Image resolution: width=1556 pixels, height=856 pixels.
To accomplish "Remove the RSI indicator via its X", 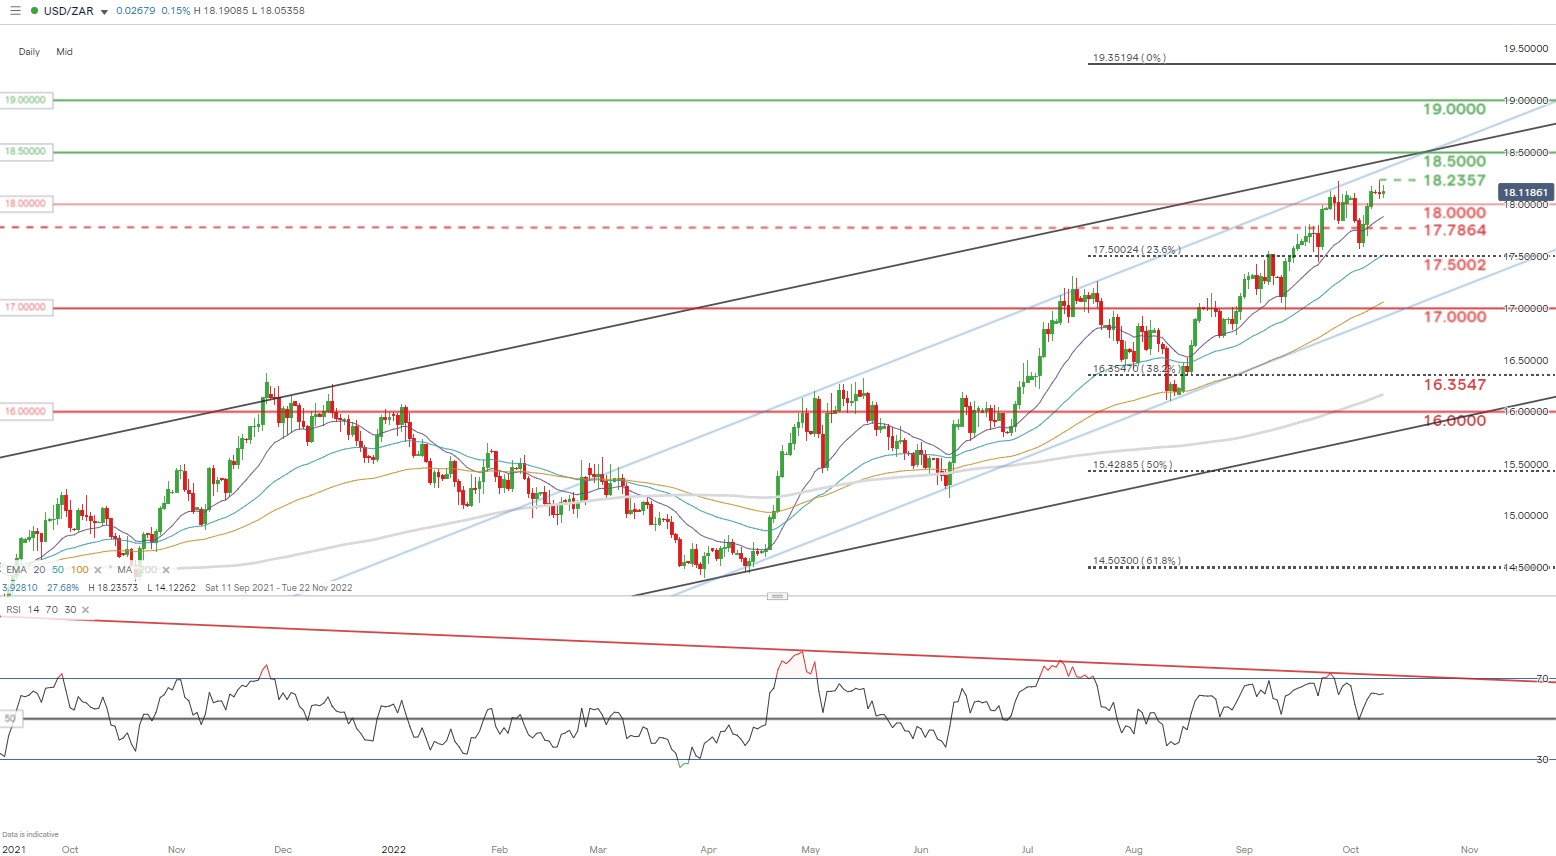I will (x=86, y=609).
